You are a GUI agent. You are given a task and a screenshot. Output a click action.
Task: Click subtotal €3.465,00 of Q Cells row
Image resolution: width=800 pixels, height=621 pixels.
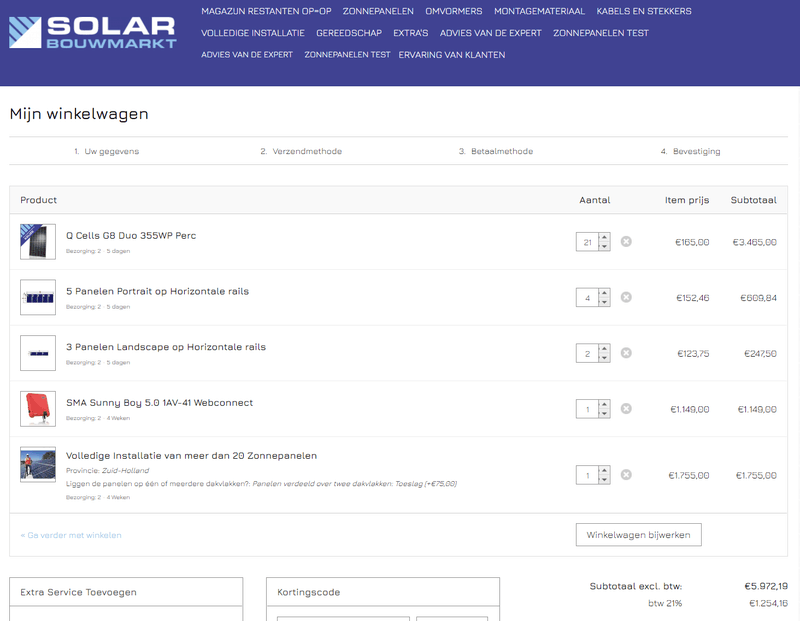755,242
